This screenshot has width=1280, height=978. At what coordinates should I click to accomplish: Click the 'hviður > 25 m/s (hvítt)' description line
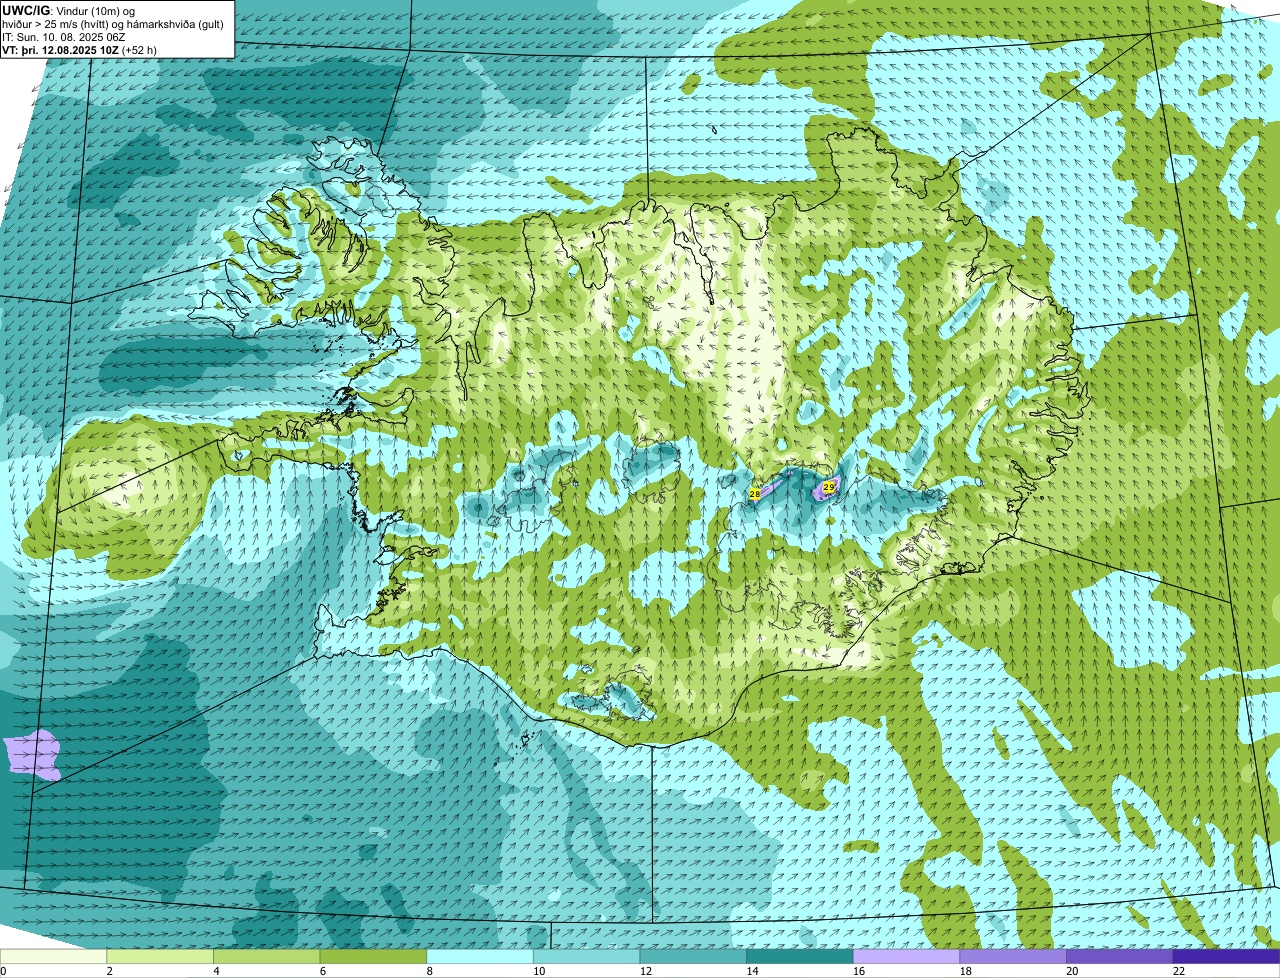pos(113,24)
